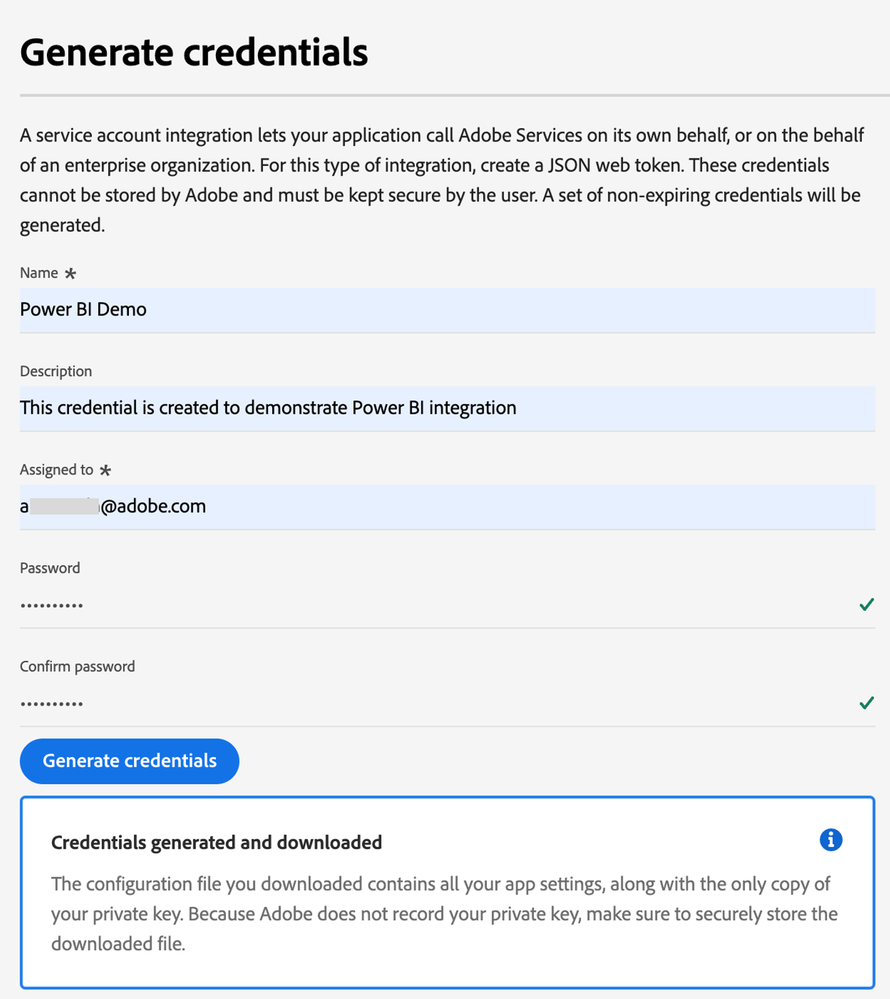The width and height of the screenshot is (890, 999).
Task: Click the Description field label
Action: point(56,371)
